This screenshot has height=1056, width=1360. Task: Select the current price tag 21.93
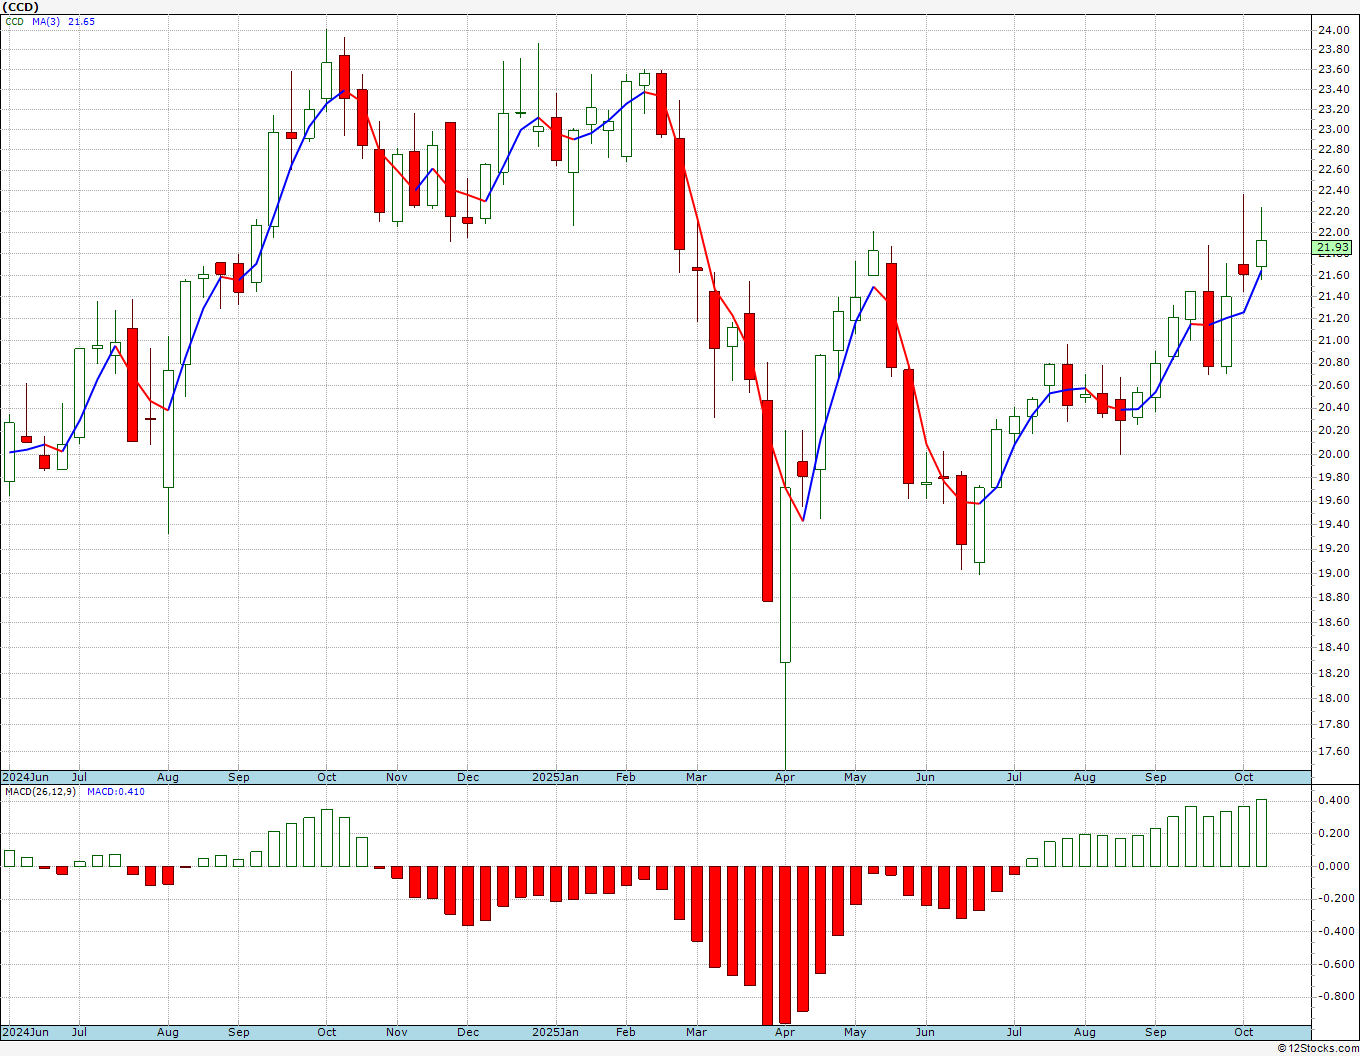pos(1333,247)
